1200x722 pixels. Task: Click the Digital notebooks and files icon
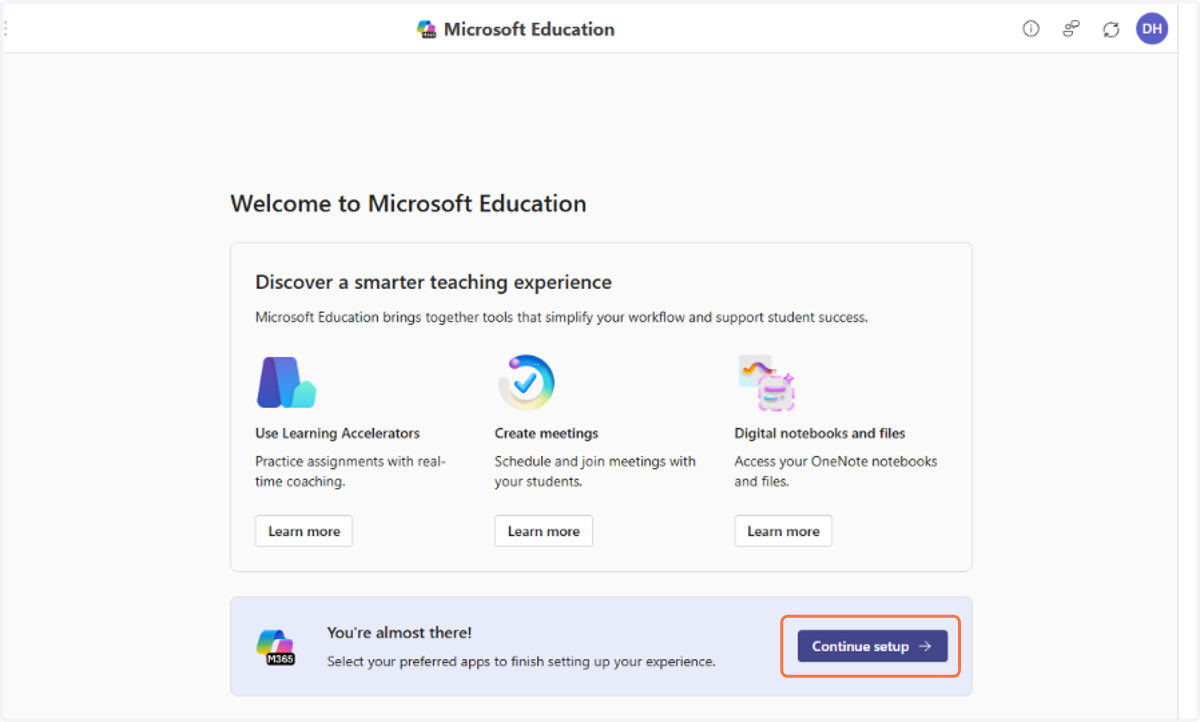pos(766,383)
